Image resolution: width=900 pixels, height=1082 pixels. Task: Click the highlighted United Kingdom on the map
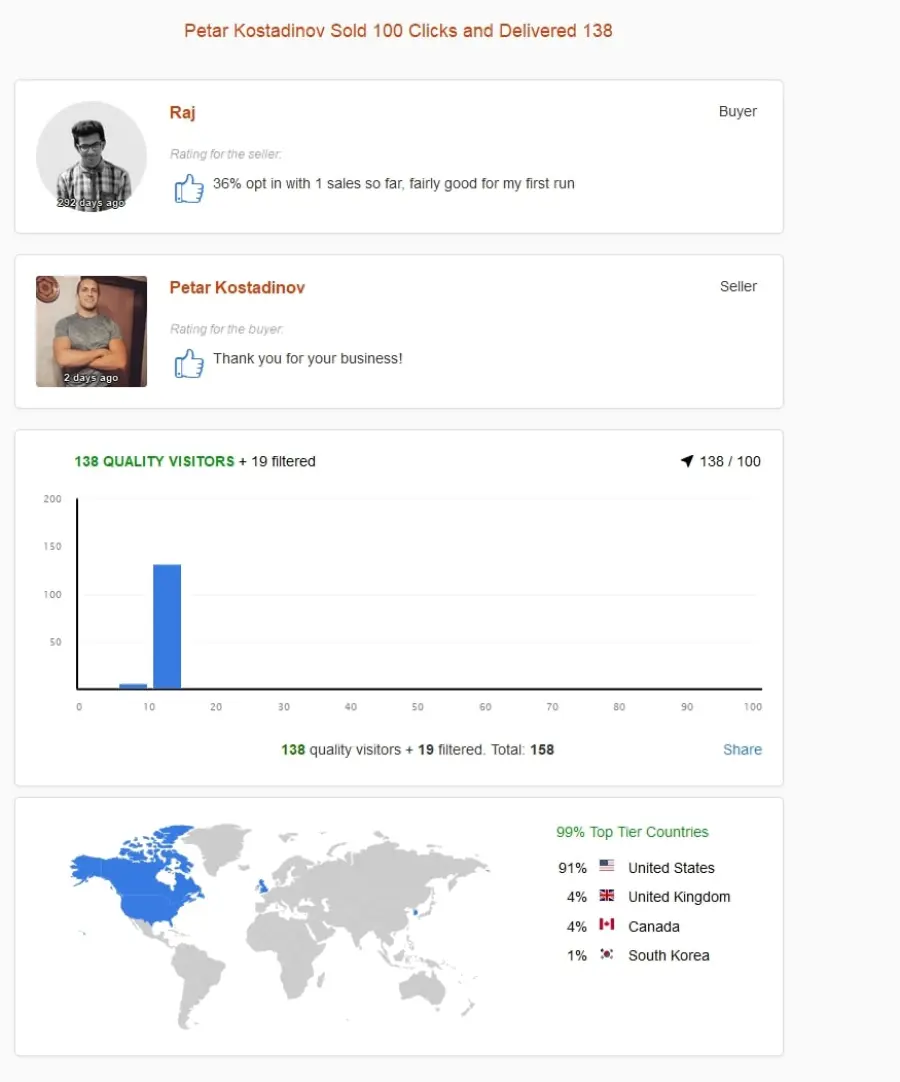(x=262, y=885)
